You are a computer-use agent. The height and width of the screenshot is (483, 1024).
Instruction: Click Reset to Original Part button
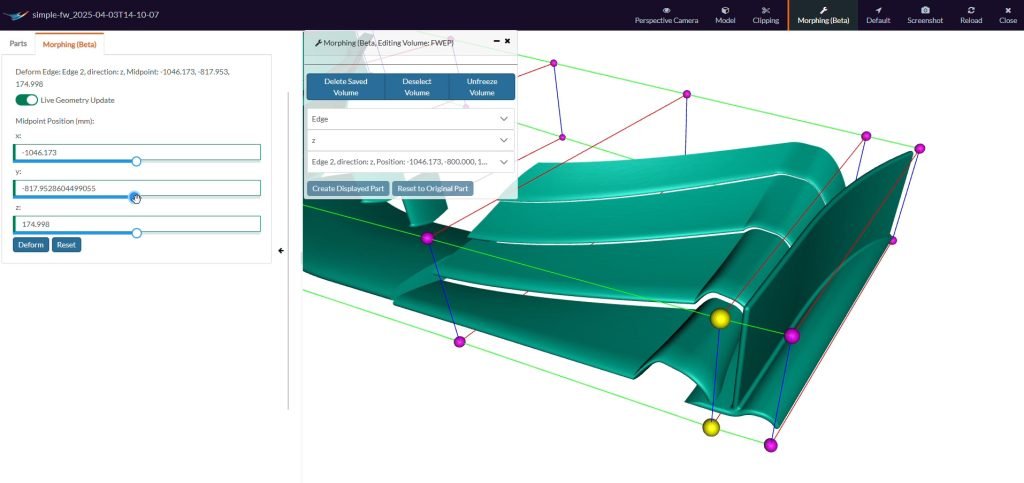coord(432,189)
